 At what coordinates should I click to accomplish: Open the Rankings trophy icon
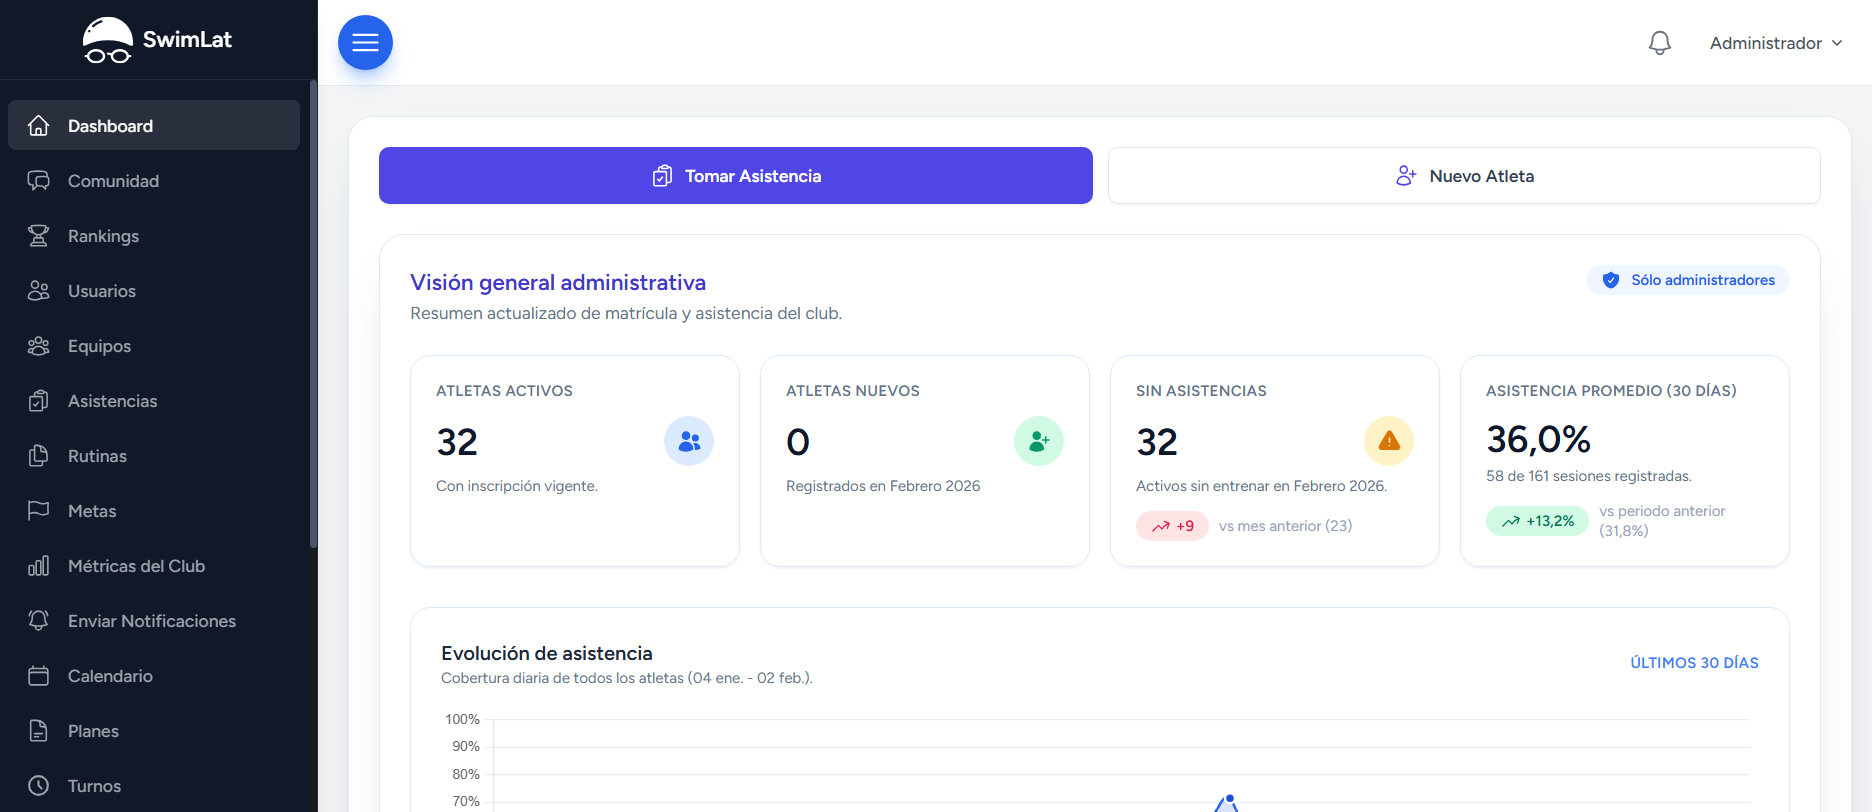tap(39, 236)
